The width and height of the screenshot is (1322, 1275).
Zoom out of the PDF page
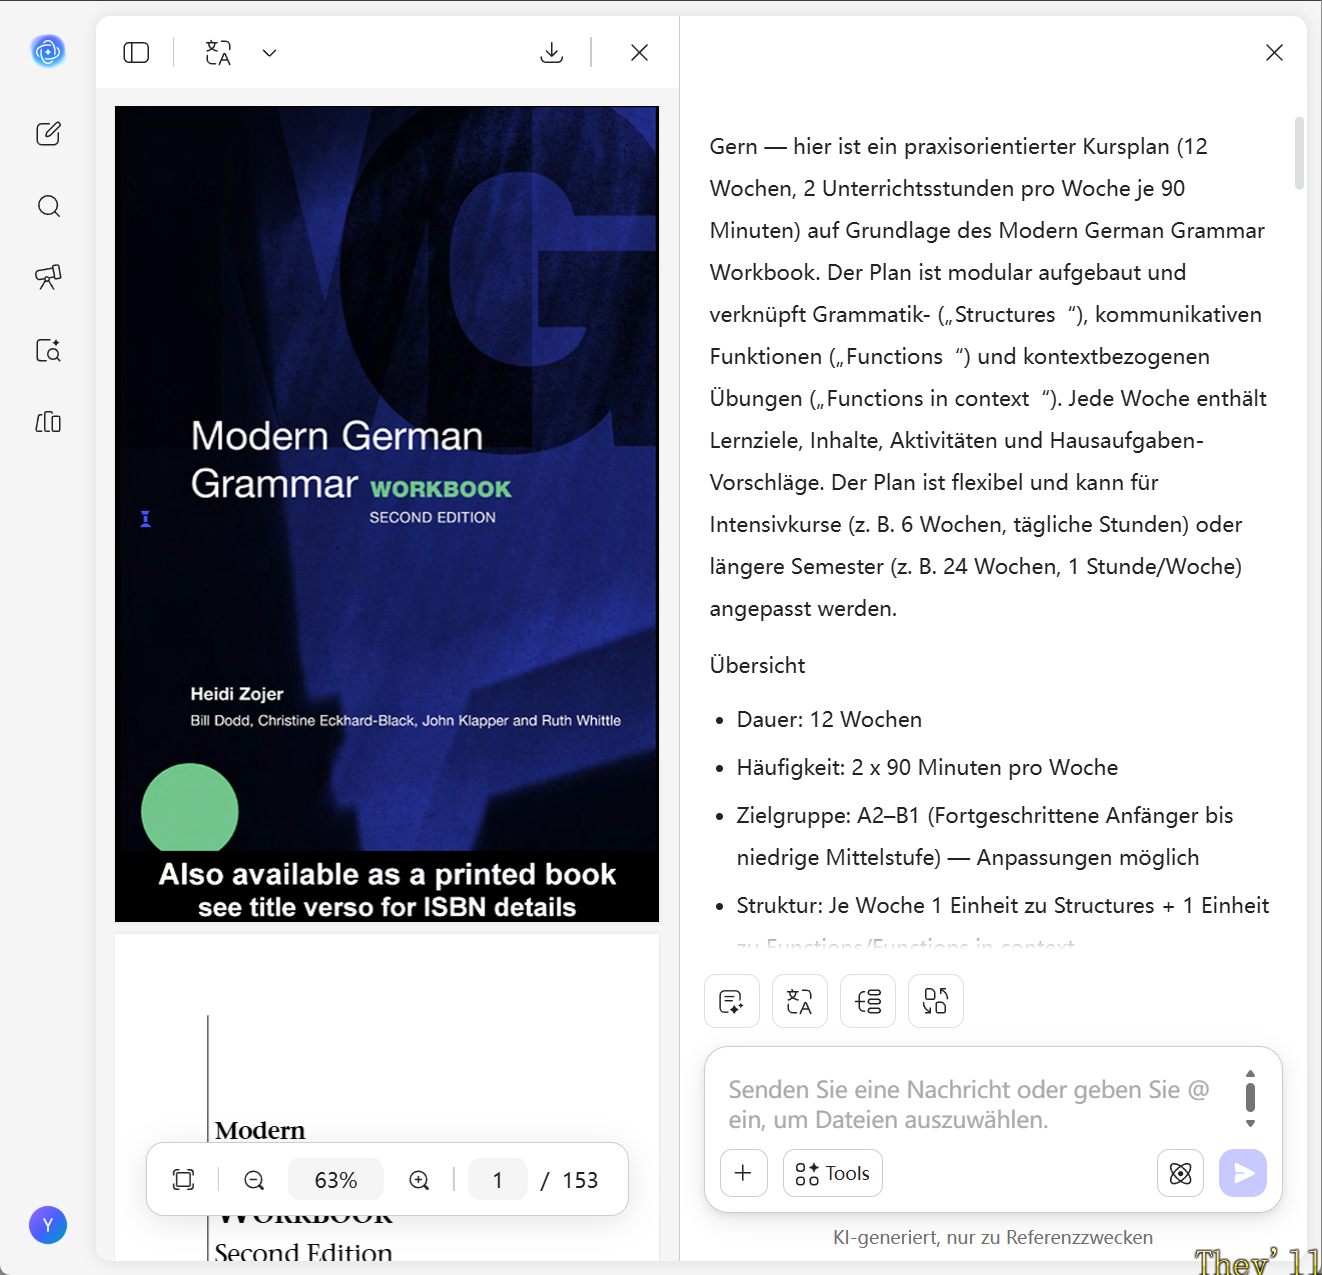254,1180
